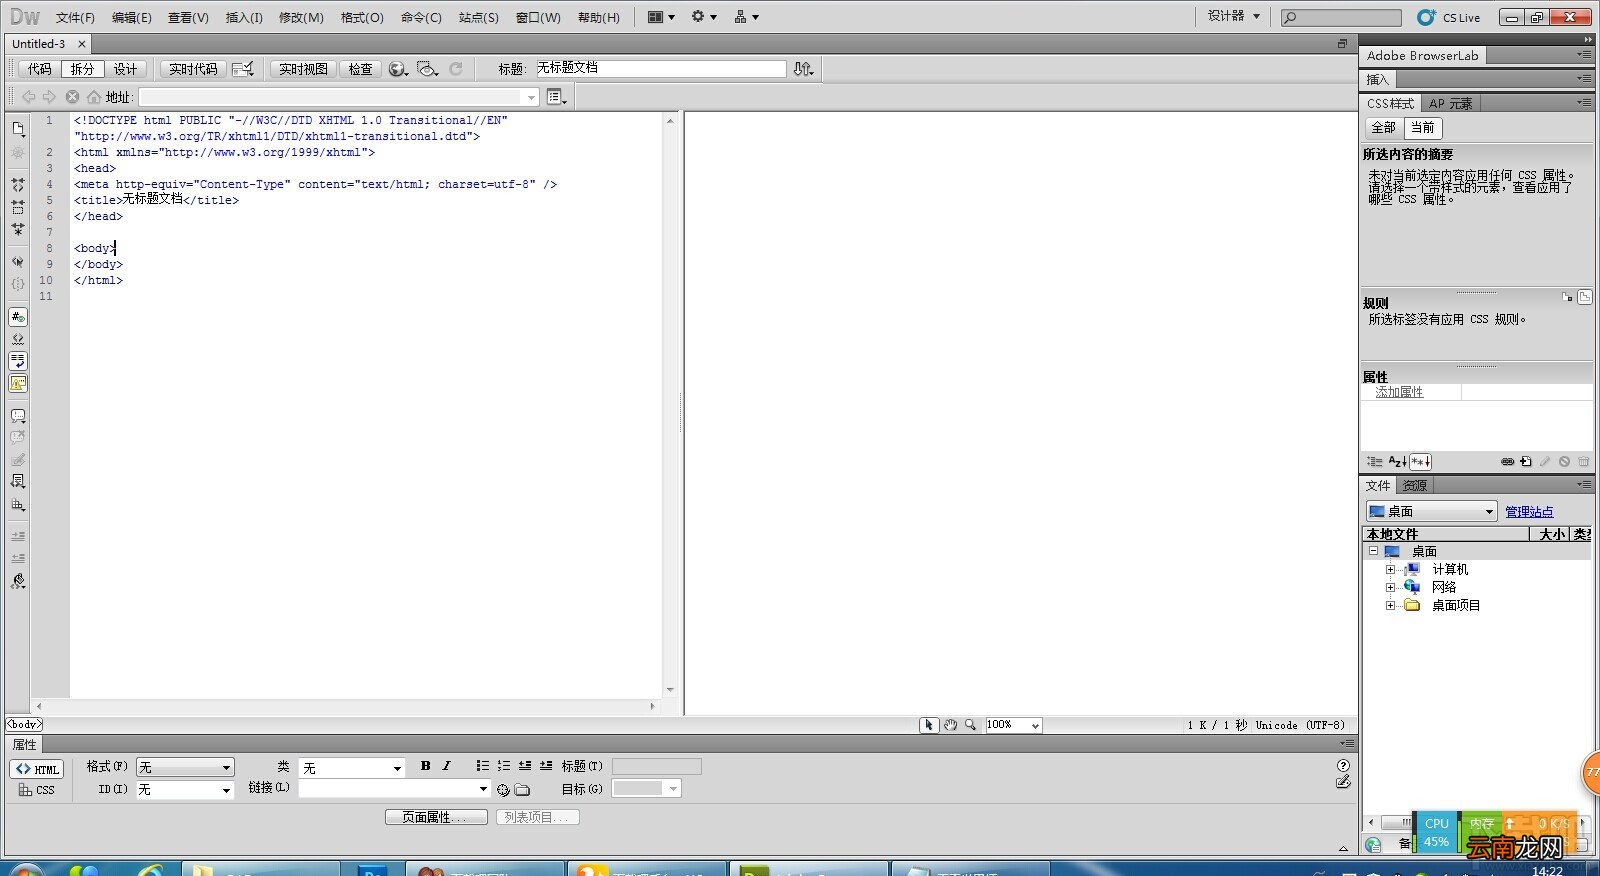Open the 桌面 site dropdown in Files panel

click(1432, 511)
